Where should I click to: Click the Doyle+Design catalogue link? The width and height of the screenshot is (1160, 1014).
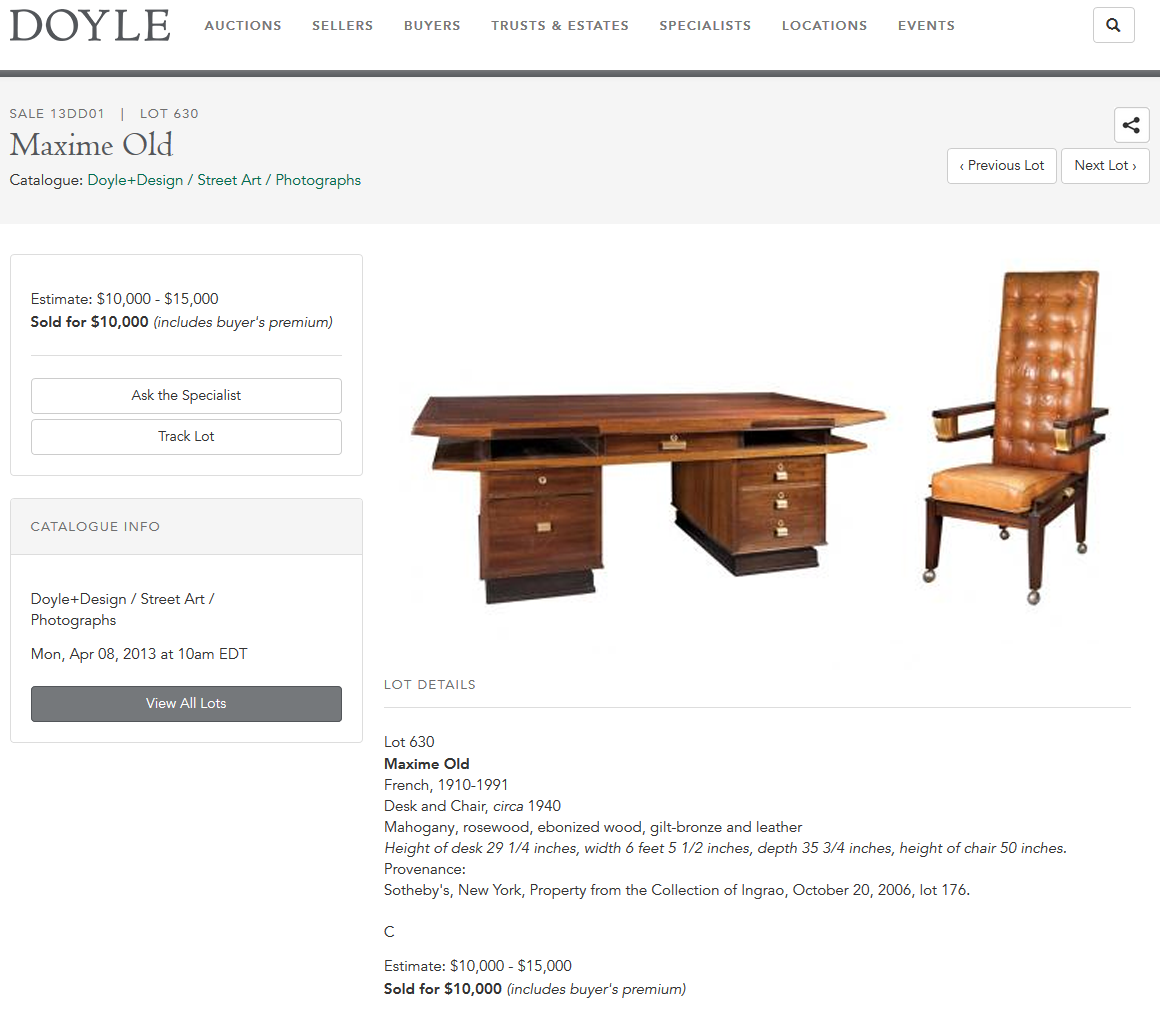pos(224,180)
